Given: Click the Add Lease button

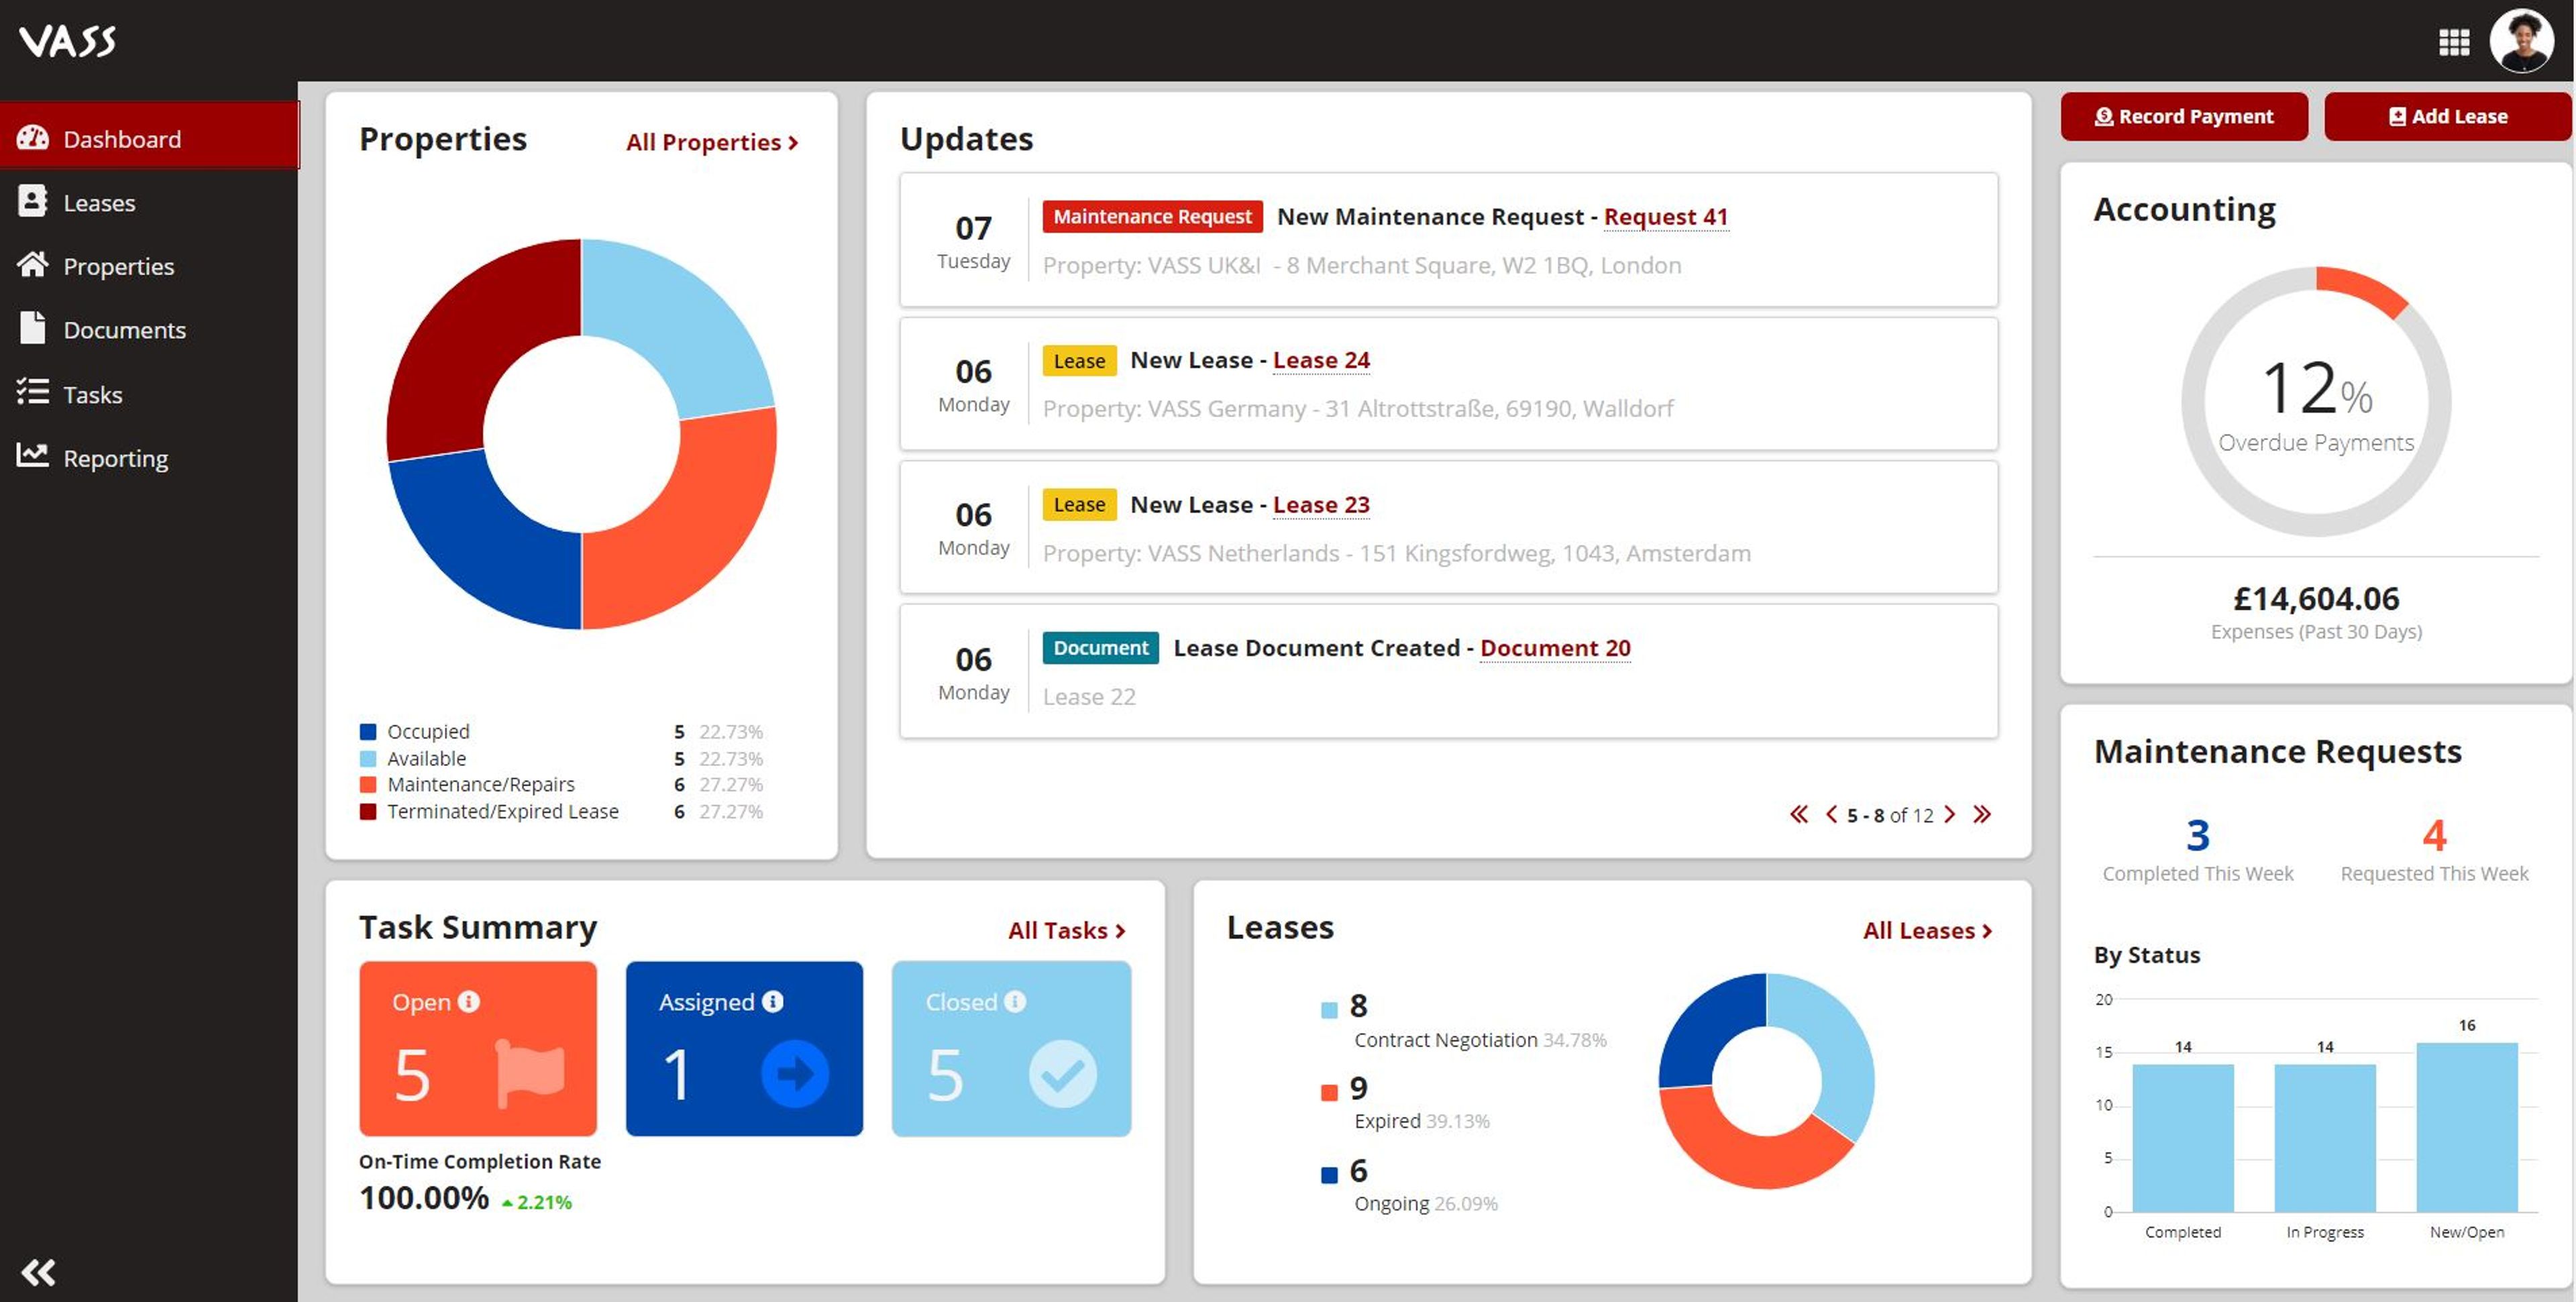Looking at the screenshot, I should (2447, 116).
